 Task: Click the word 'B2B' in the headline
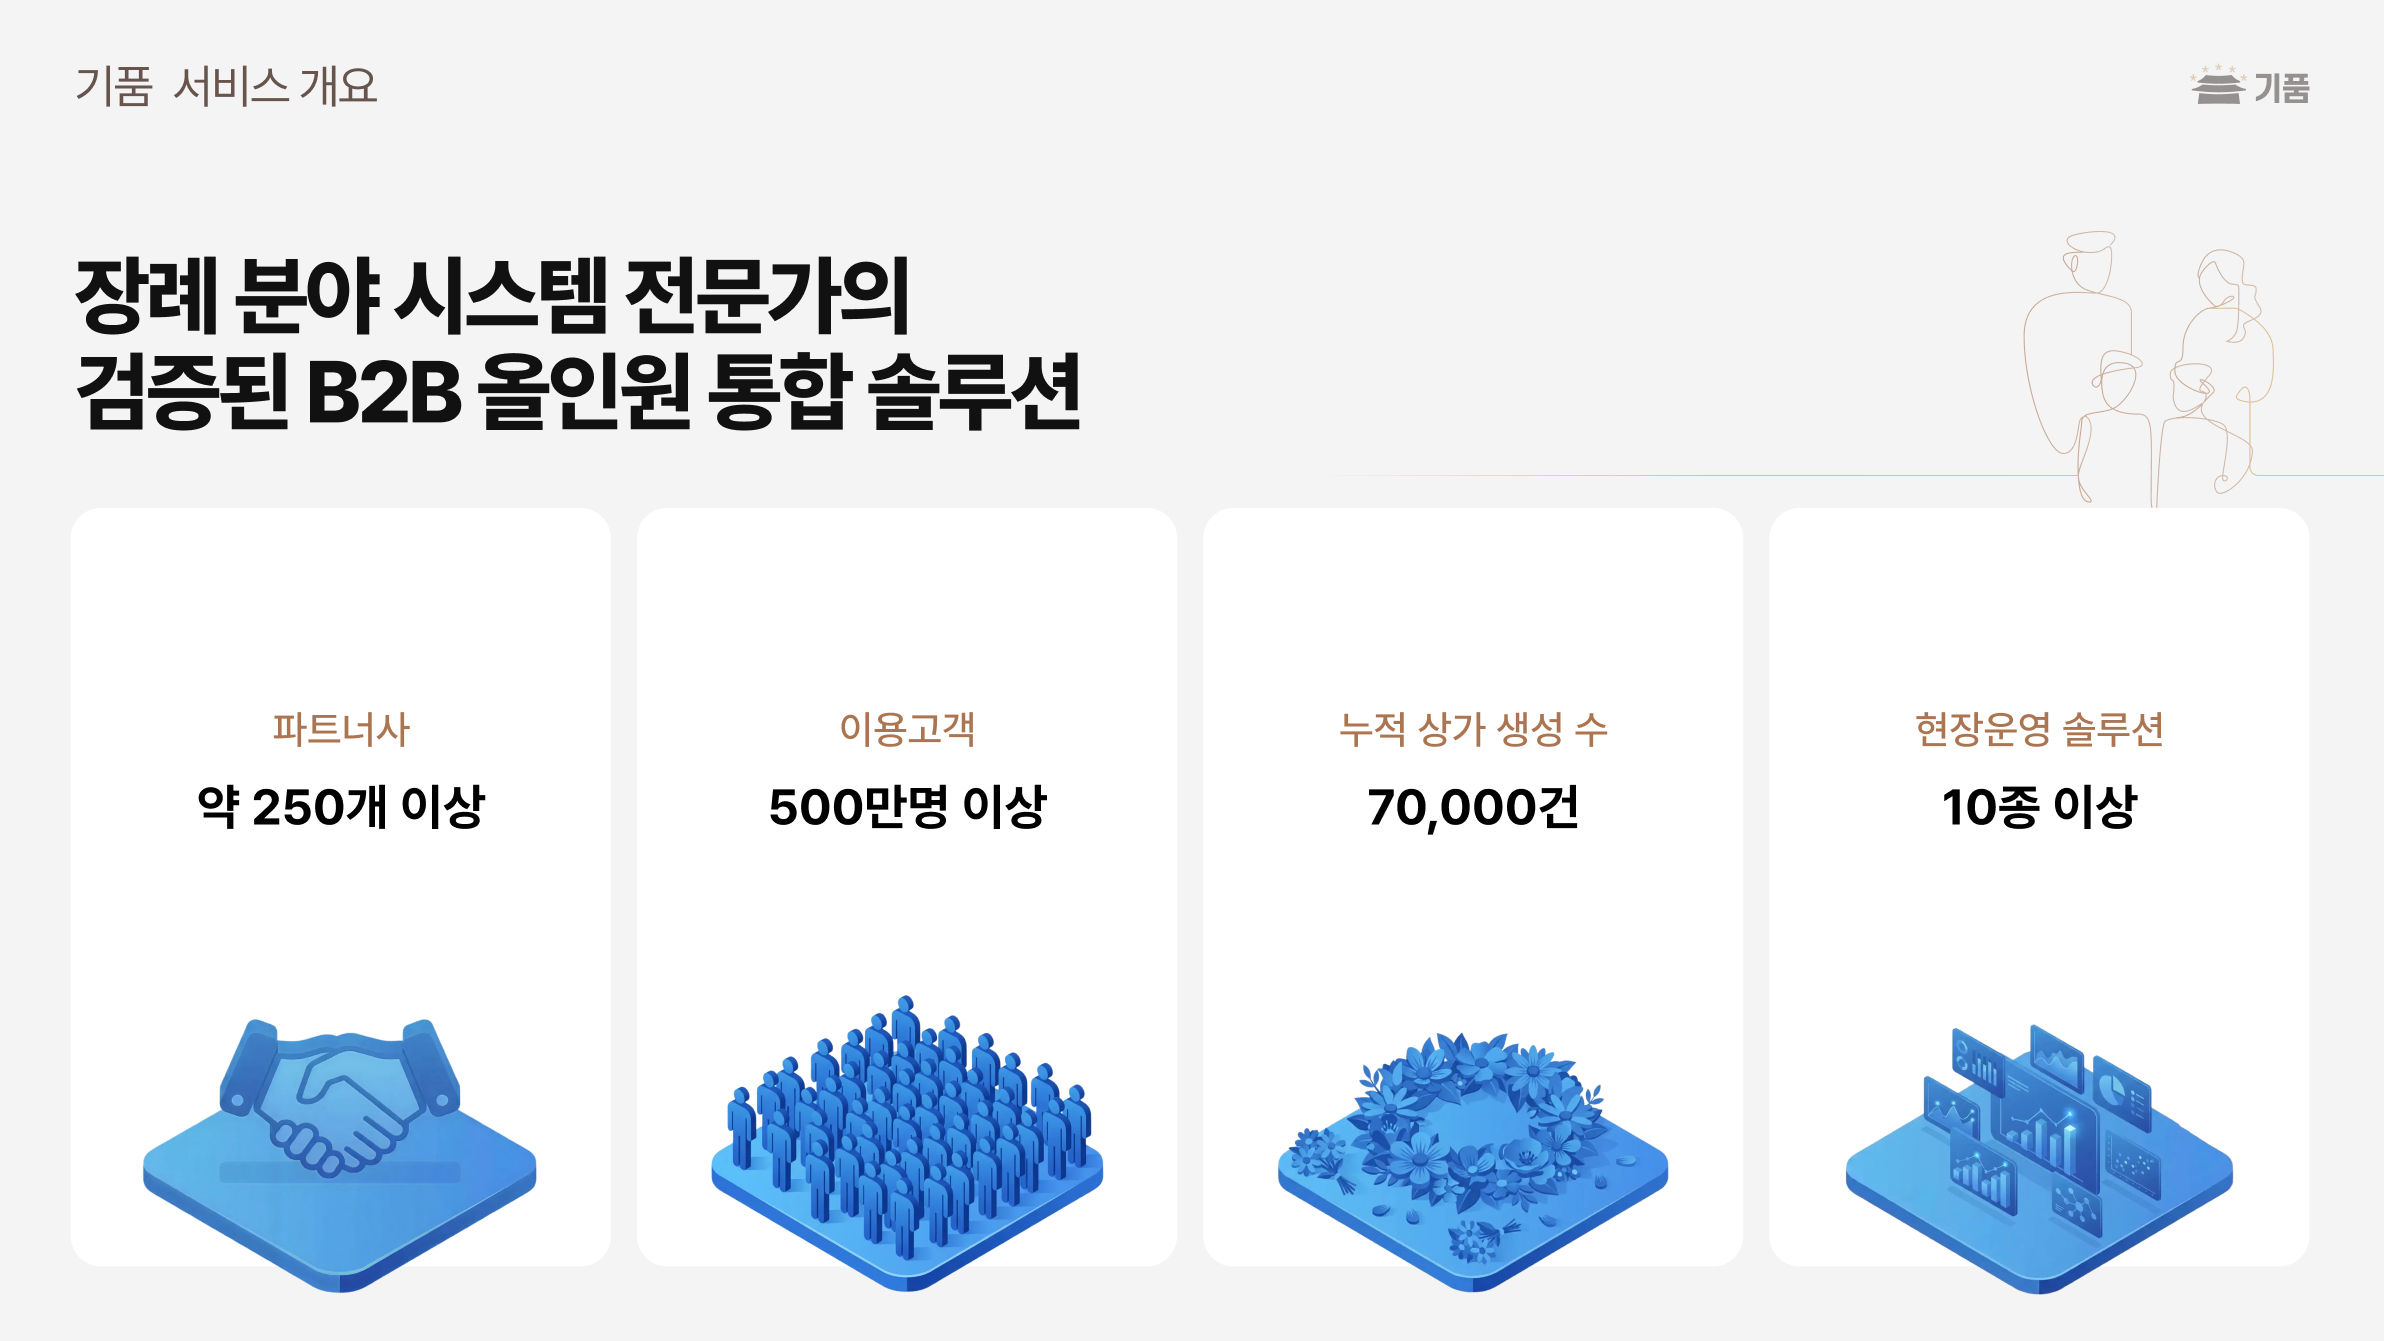tap(384, 391)
